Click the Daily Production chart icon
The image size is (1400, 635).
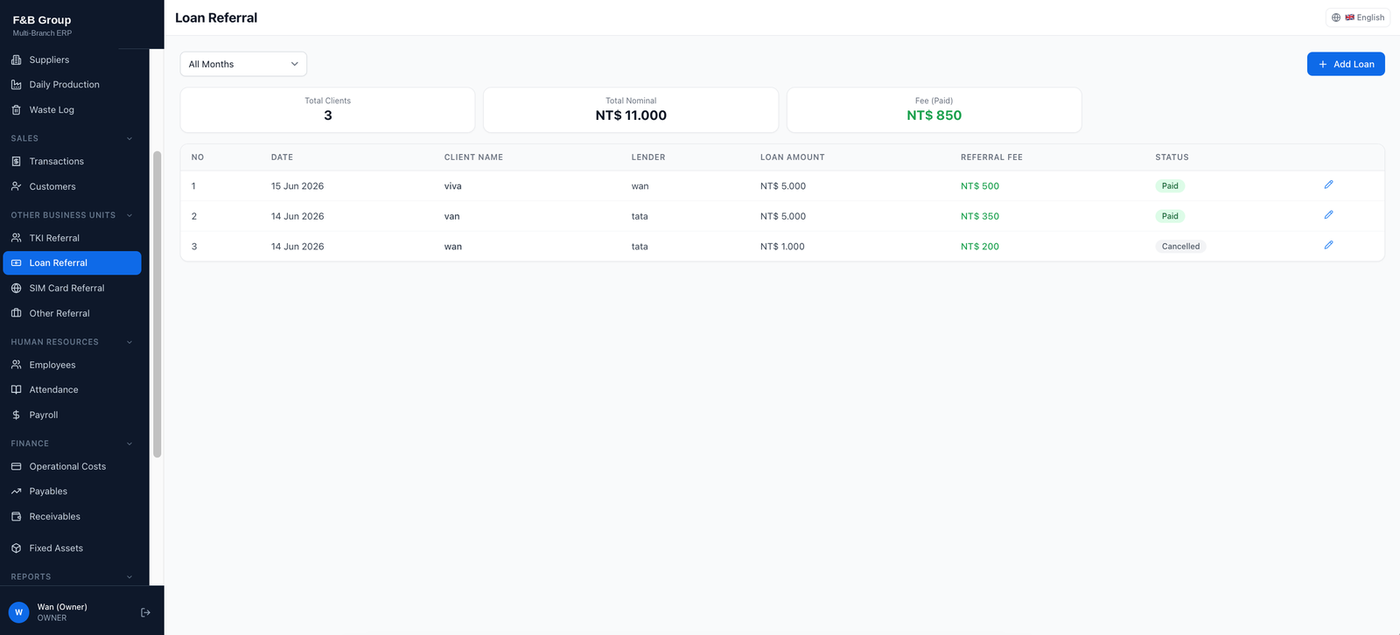[16, 85]
